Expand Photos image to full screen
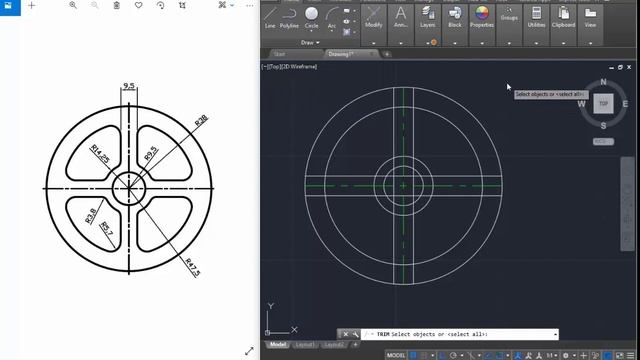Image resolution: width=640 pixels, height=360 pixels. pyautogui.click(x=249, y=351)
